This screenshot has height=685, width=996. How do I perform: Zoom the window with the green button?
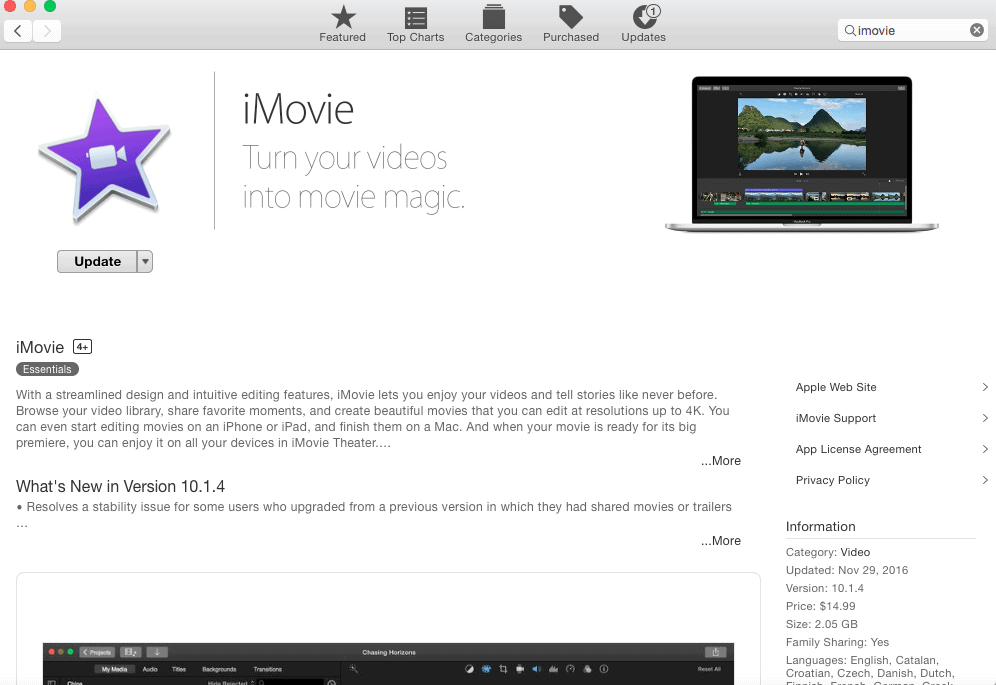pyautogui.click(x=50, y=6)
